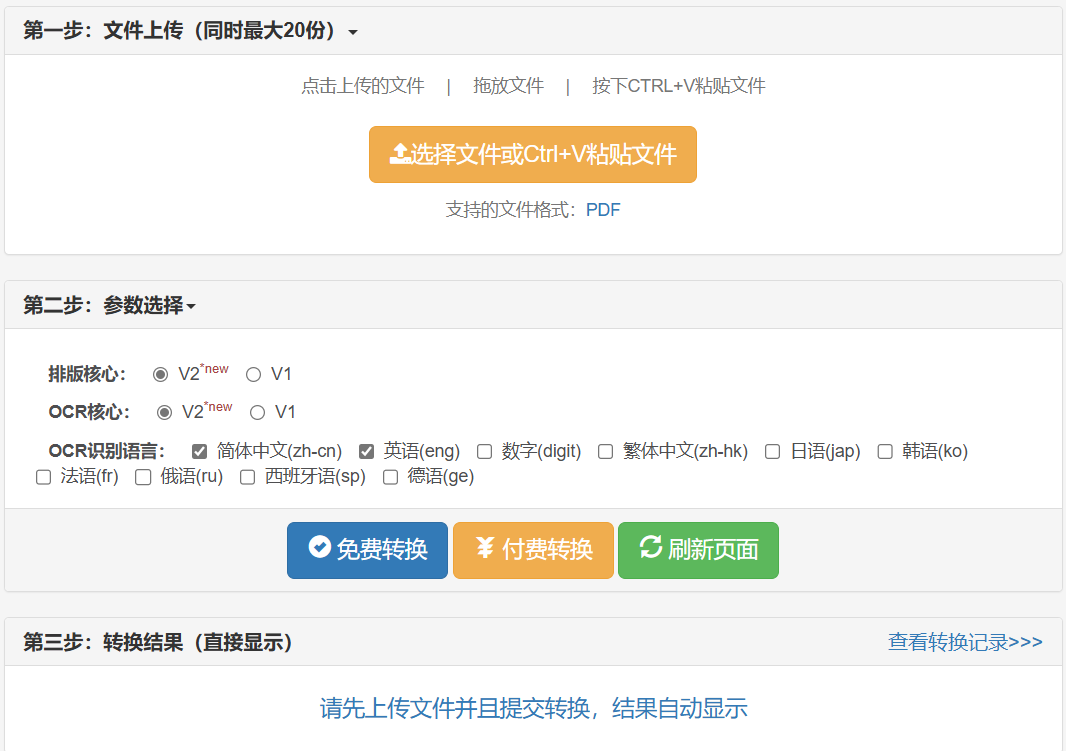Enable 数字(digit) recognition
1066x751 pixels.
(x=484, y=451)
